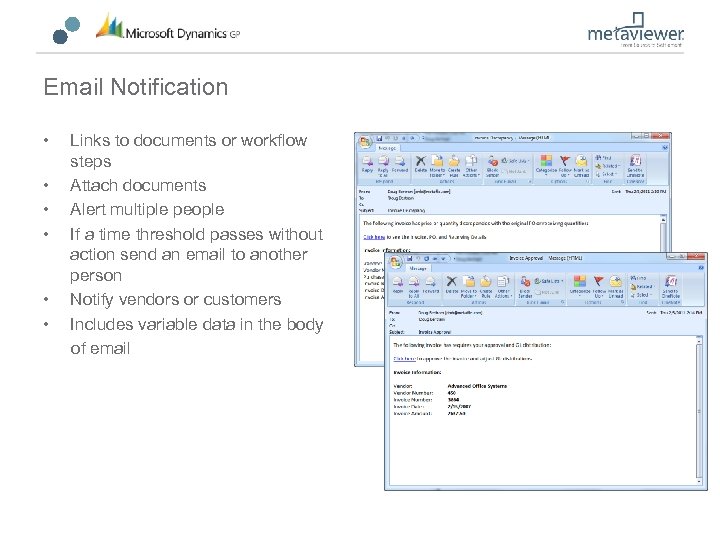Open Safe Lists dropdown in Invoice Approval window
The width and height of the screenshot is (720, 540).
click(549, 281)
